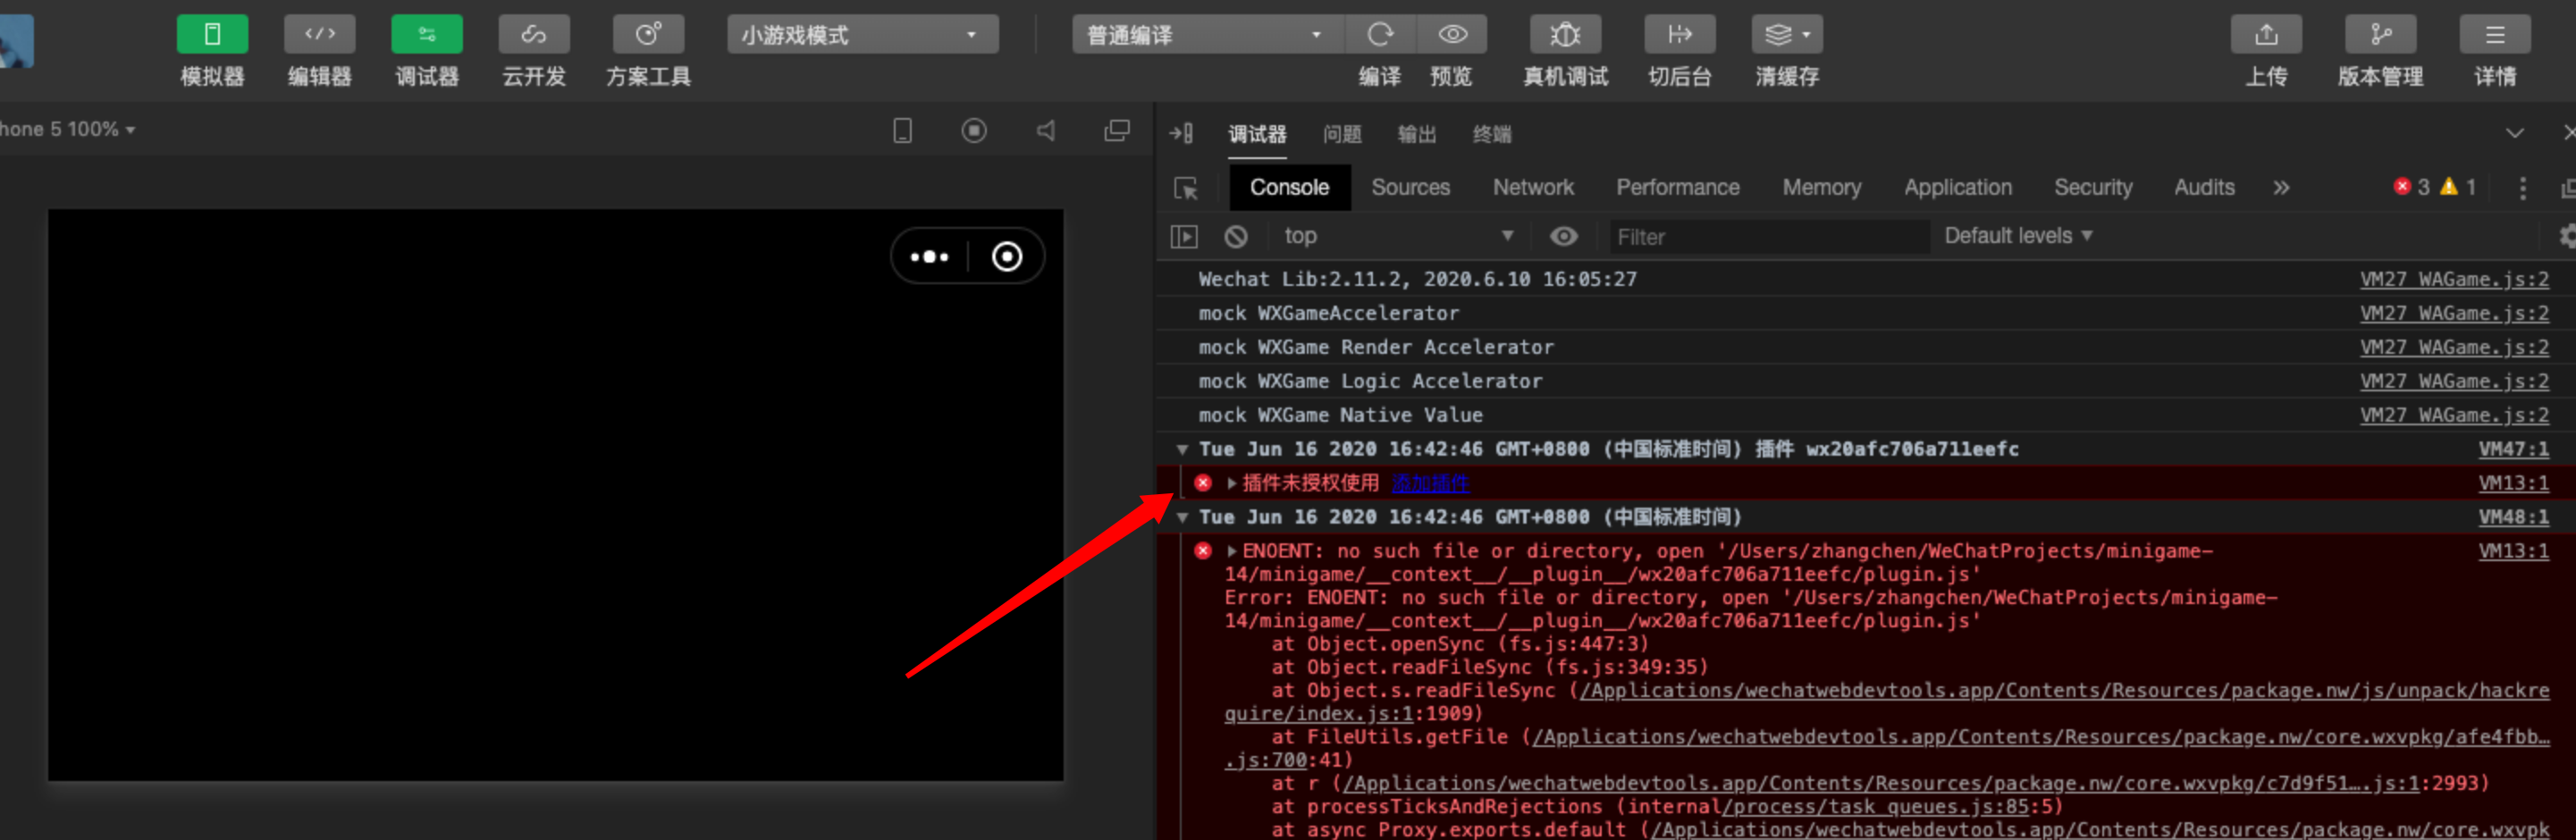Click the 添加插件 link
Screen dimensions: 2576x840
point(1430,484)
